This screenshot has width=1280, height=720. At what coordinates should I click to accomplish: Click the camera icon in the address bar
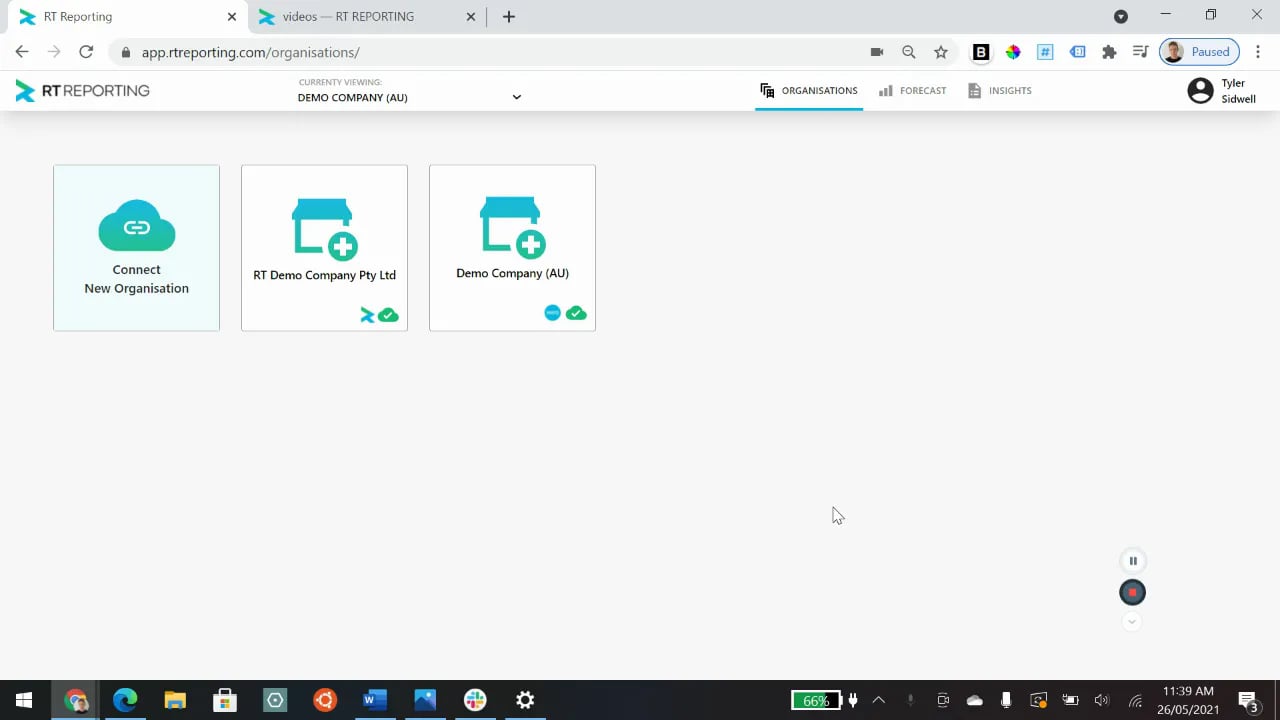(x=877, y=52)
